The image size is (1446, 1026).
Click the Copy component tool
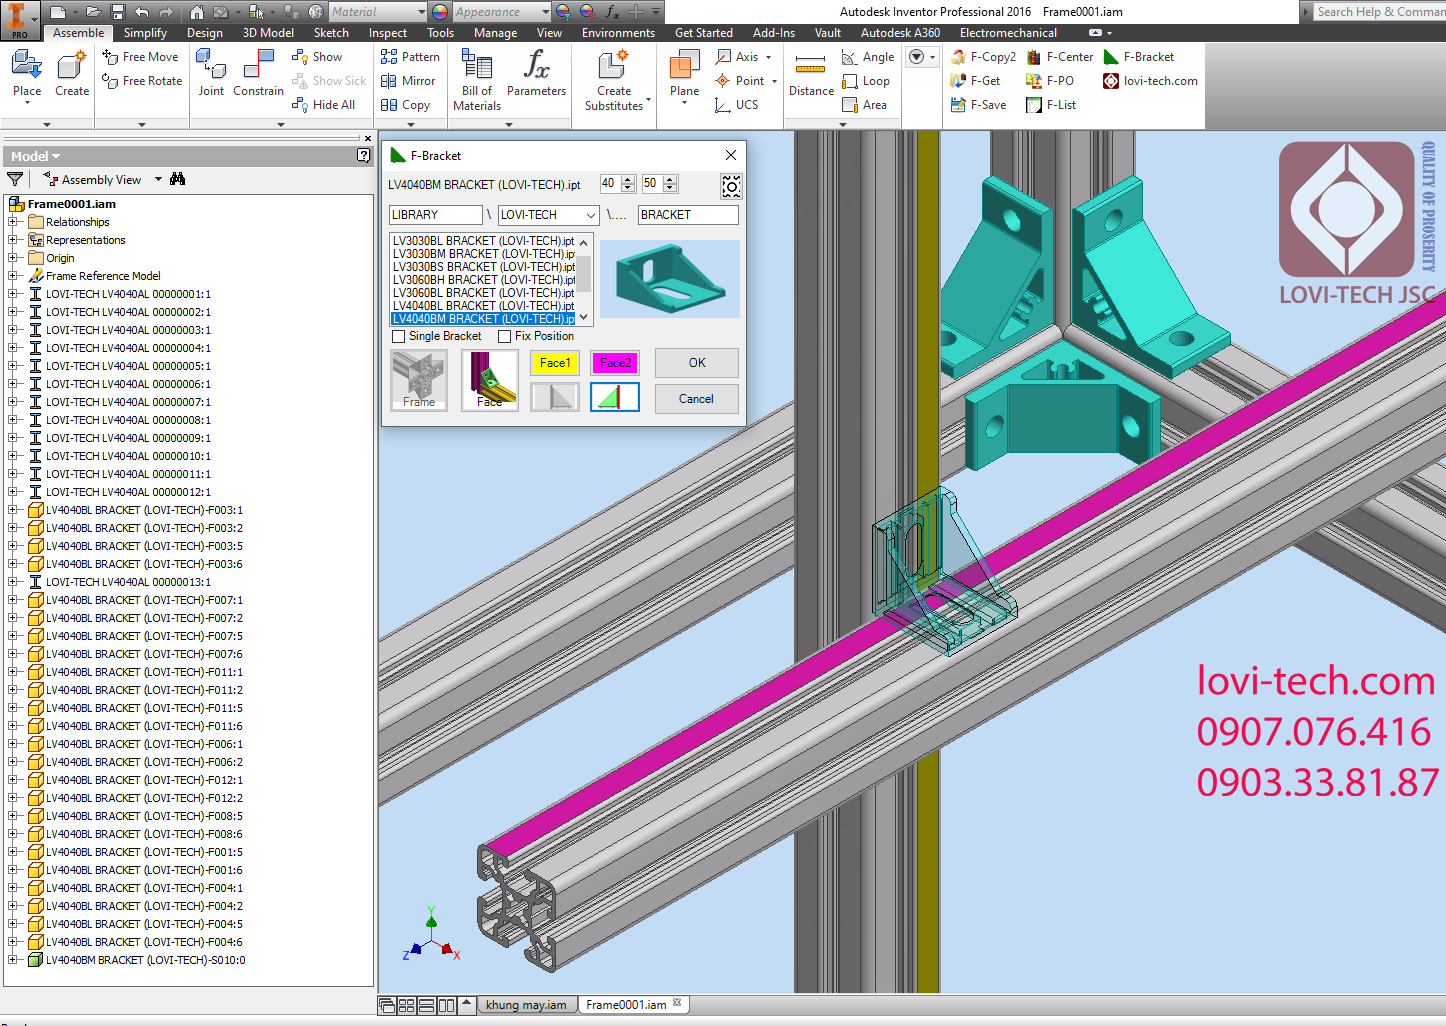pyautogui.click(x=405, y=105)
